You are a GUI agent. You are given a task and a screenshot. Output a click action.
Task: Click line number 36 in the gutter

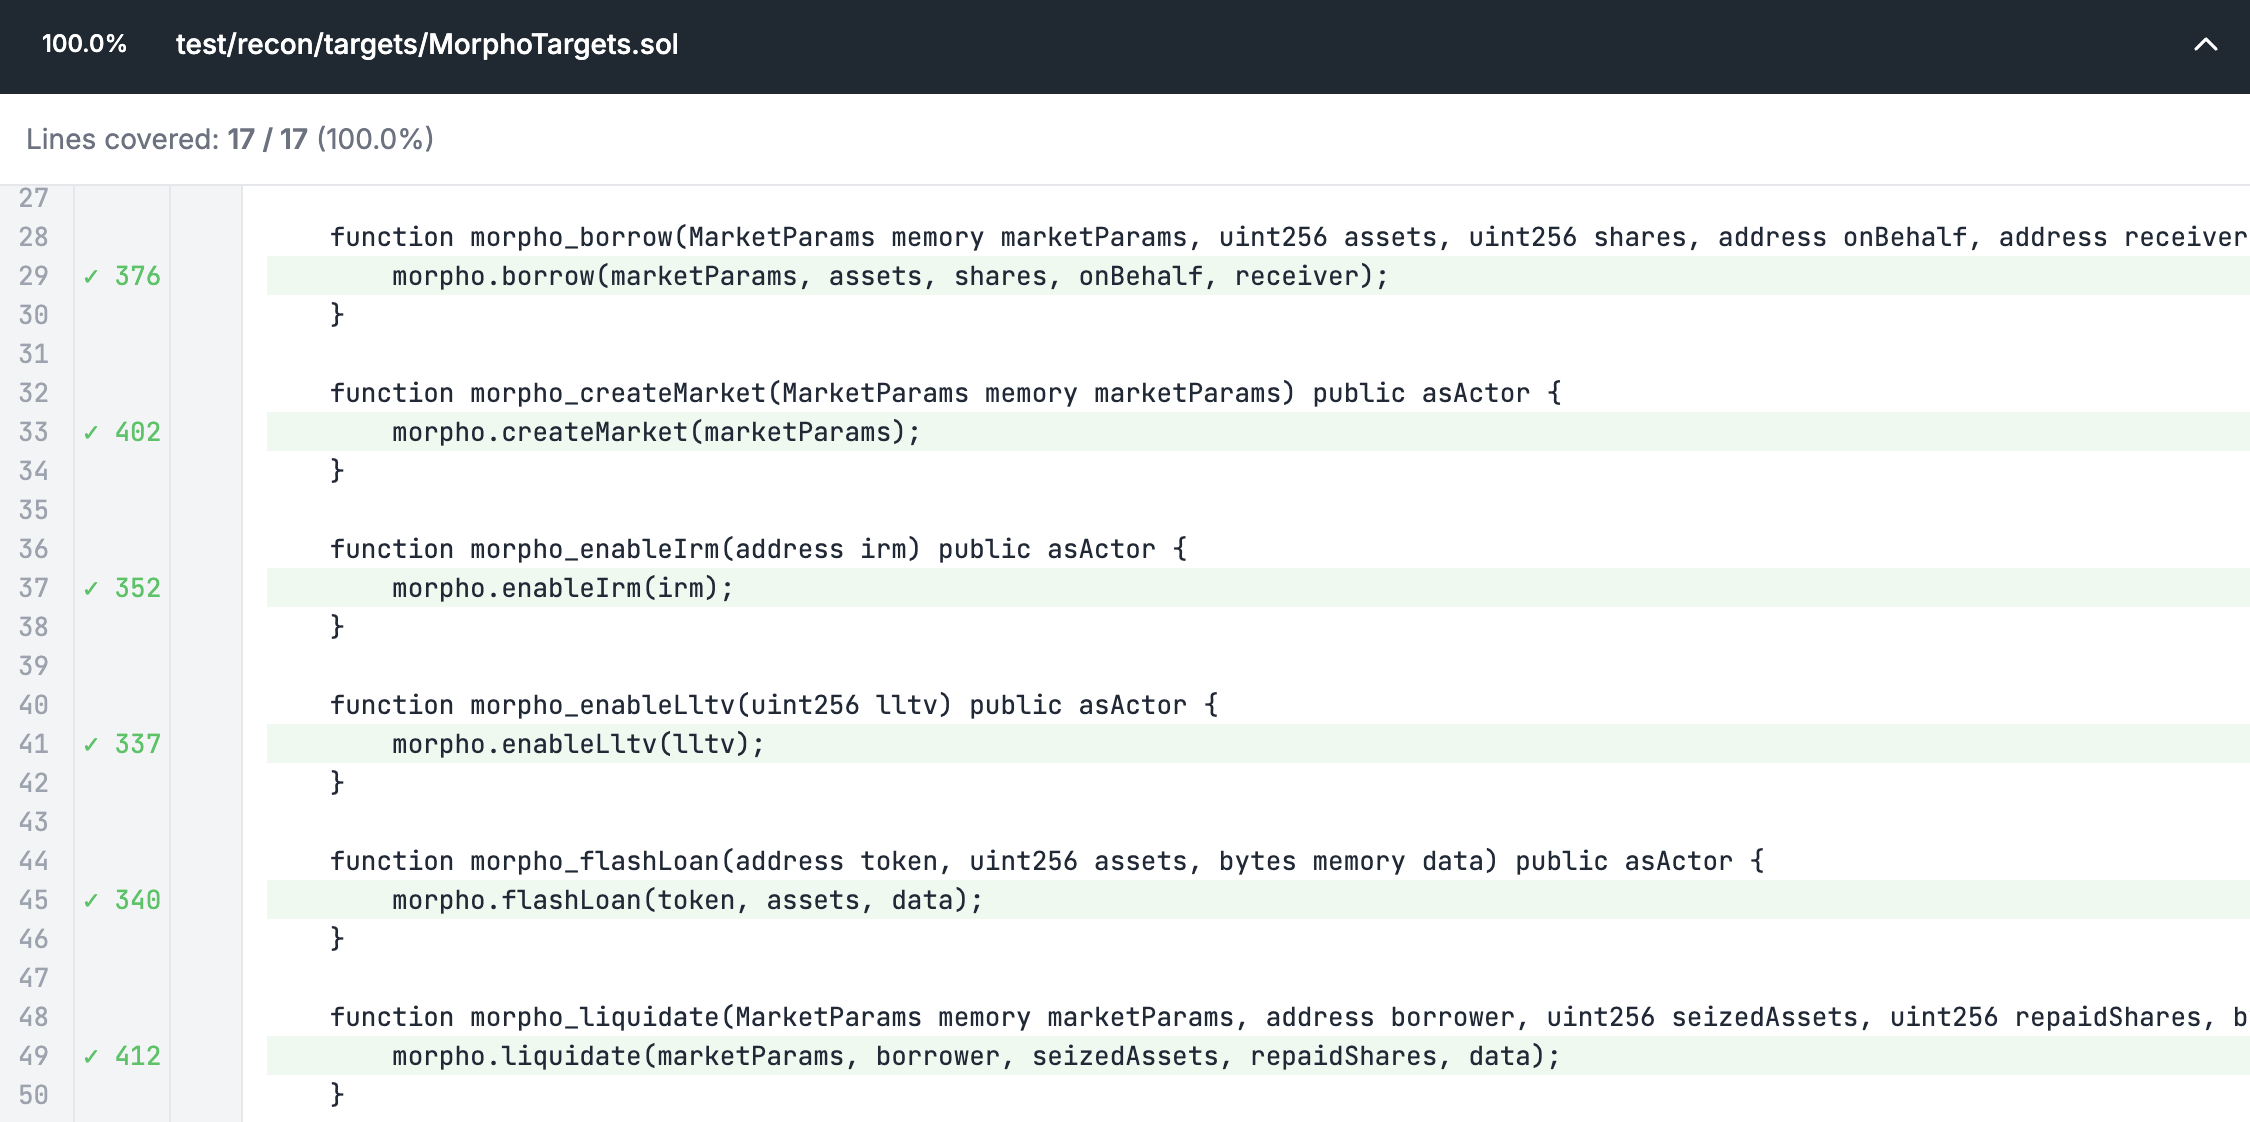tap(34, 549)
